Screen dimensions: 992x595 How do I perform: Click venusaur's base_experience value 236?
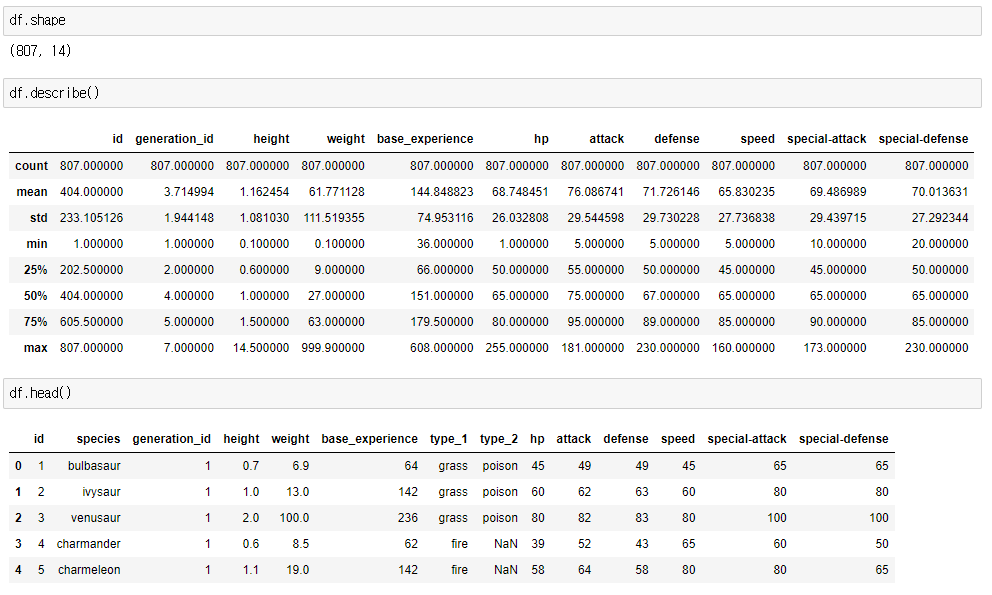tap(408, 518)
